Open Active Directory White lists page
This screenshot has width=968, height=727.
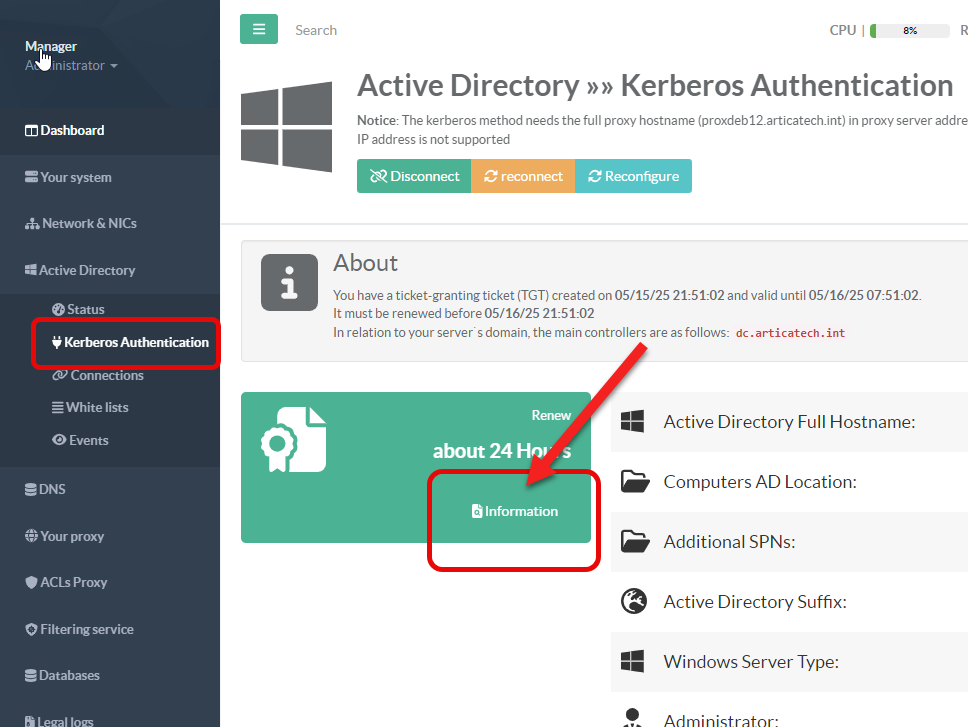pos(96,407)
